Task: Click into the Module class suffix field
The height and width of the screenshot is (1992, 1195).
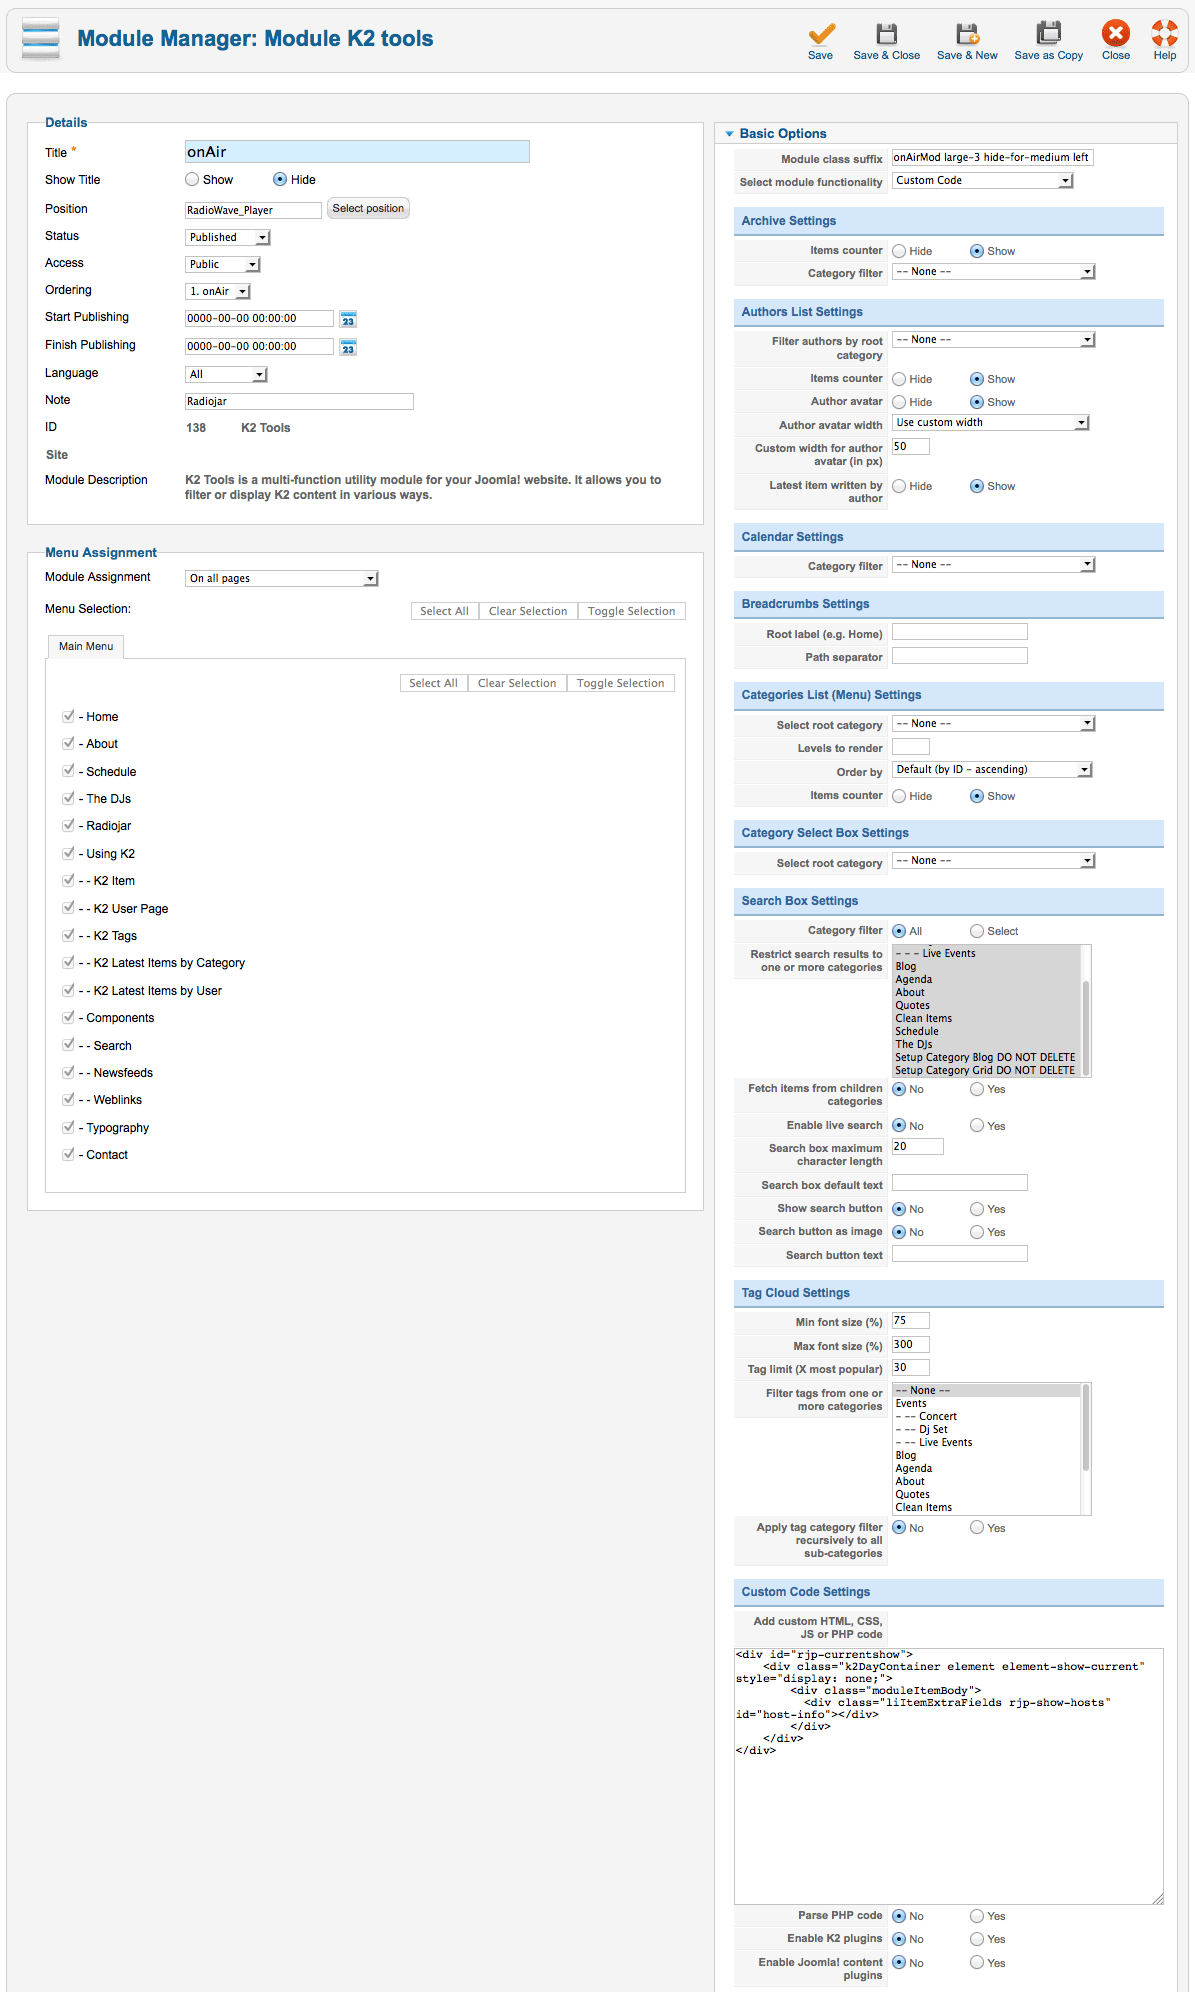Action: [x=992, y=157]
